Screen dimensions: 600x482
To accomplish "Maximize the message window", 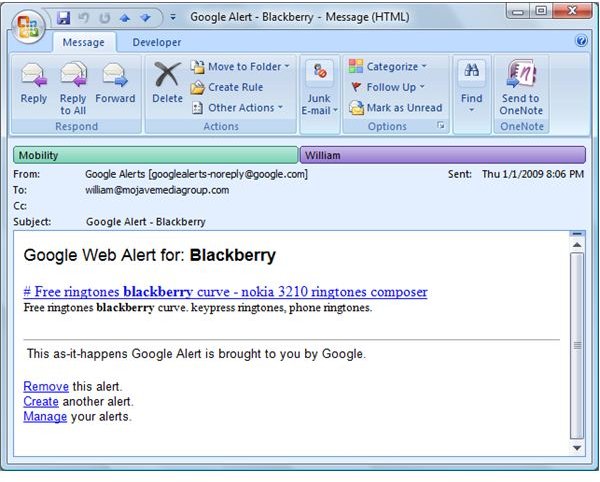I will click(541, 11).
